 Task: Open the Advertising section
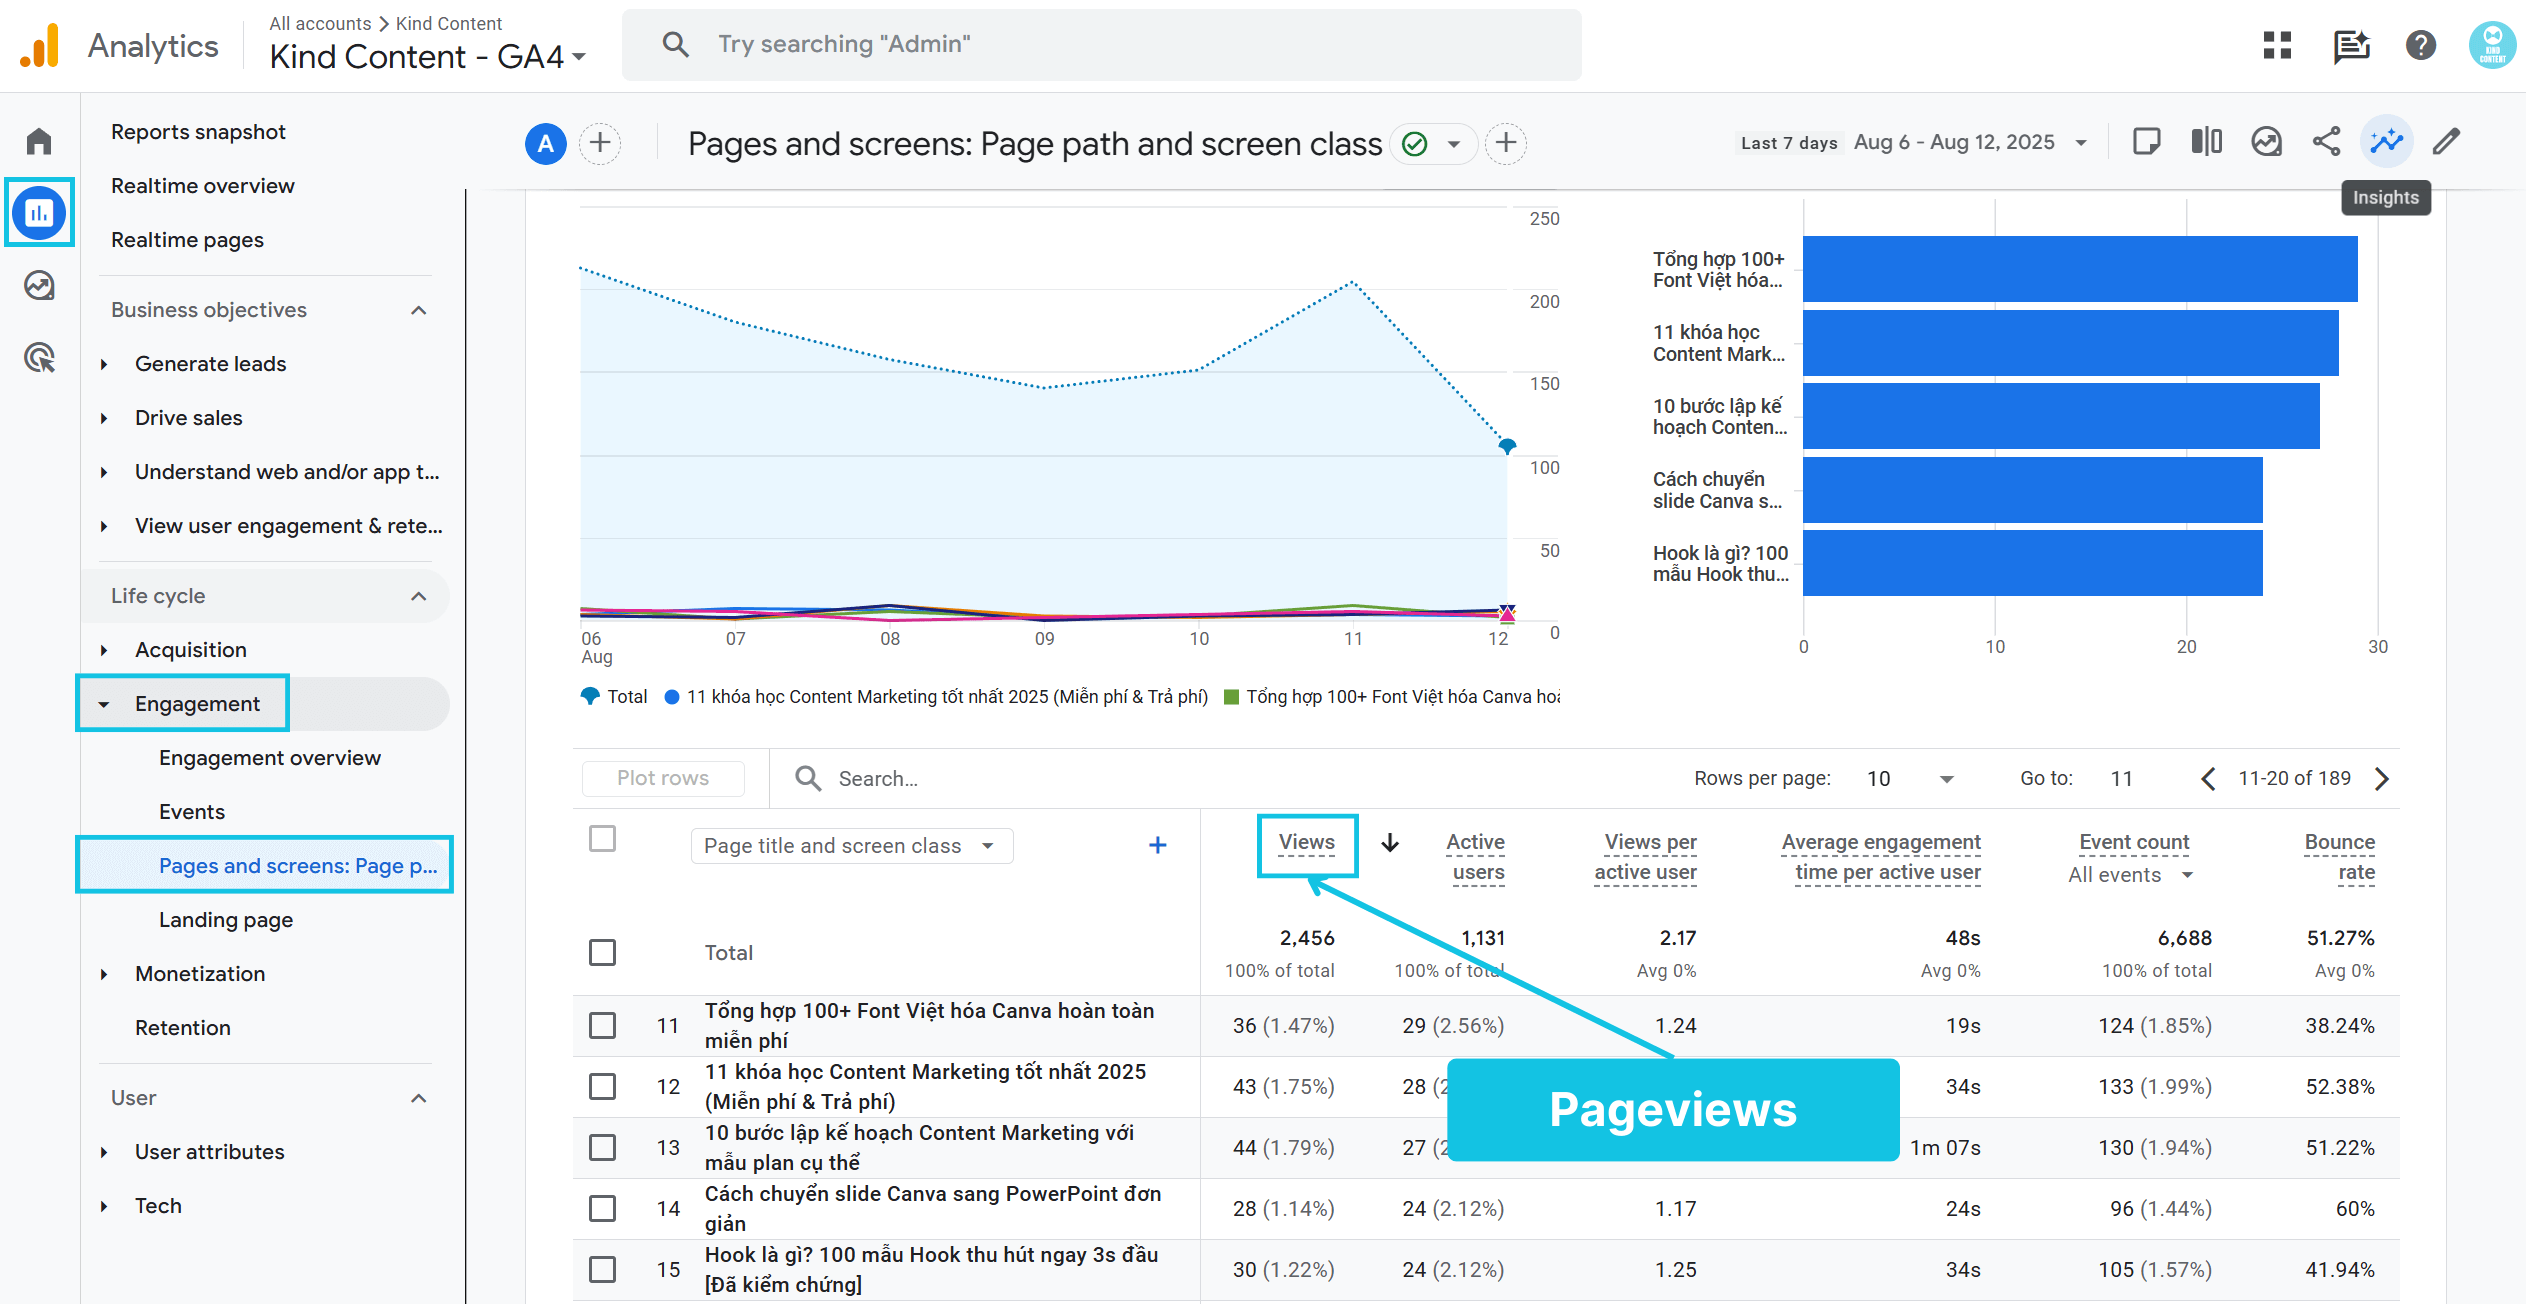pos(38,357)
